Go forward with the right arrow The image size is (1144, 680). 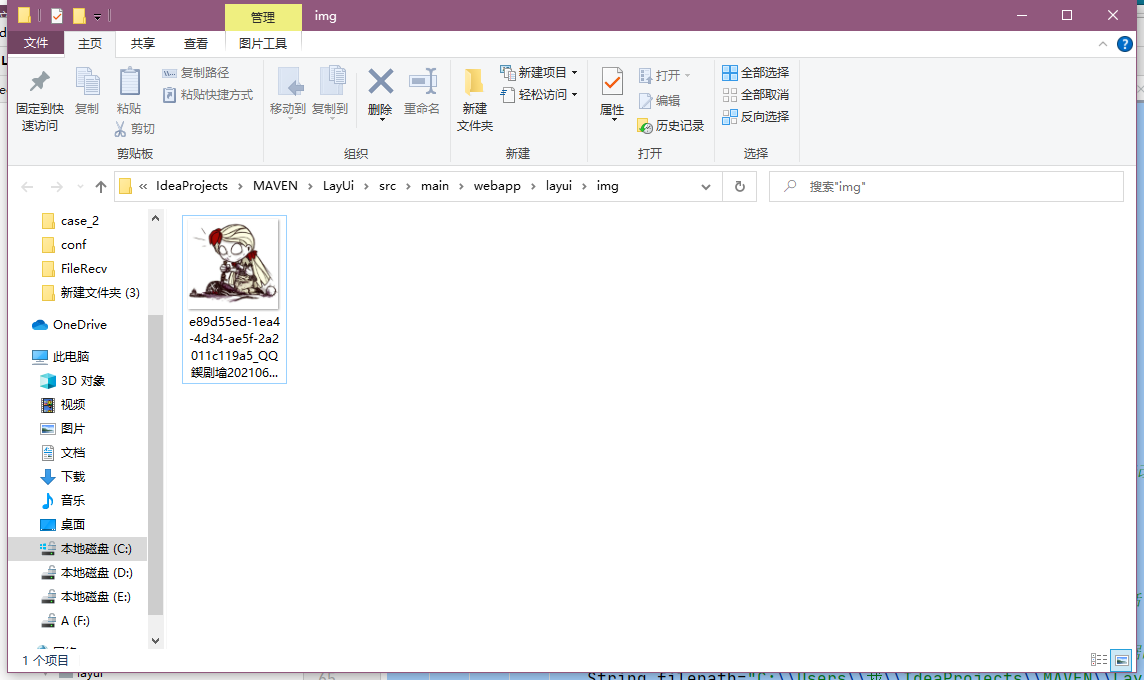[56, 187]
